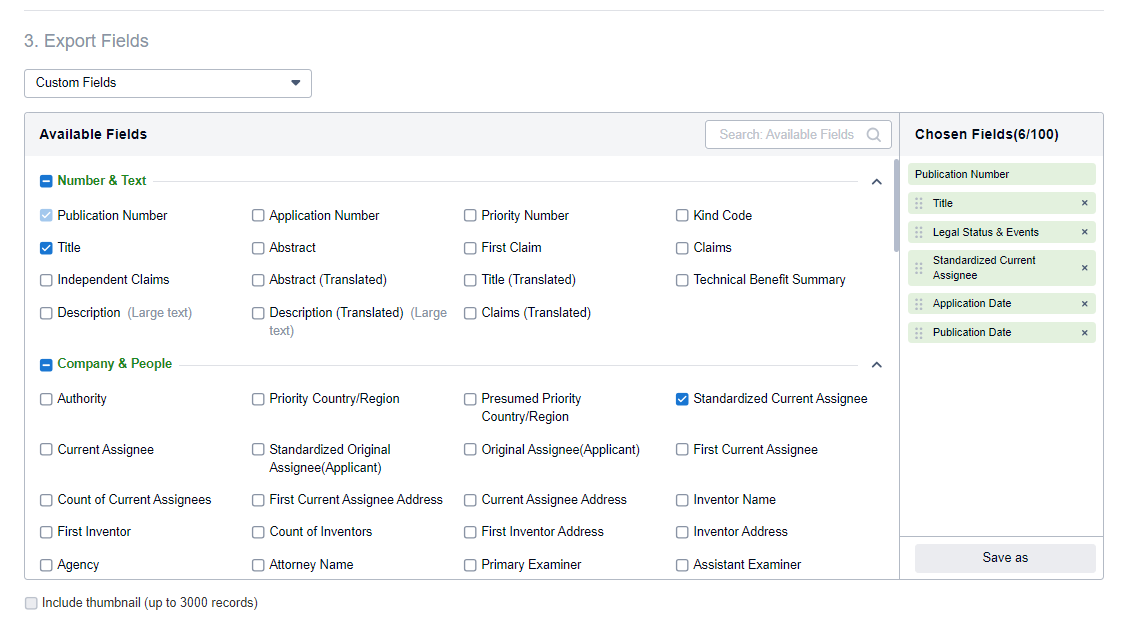Click the search magnifier icon in Available Fields
1131x627 pixels.
(873, 134)
